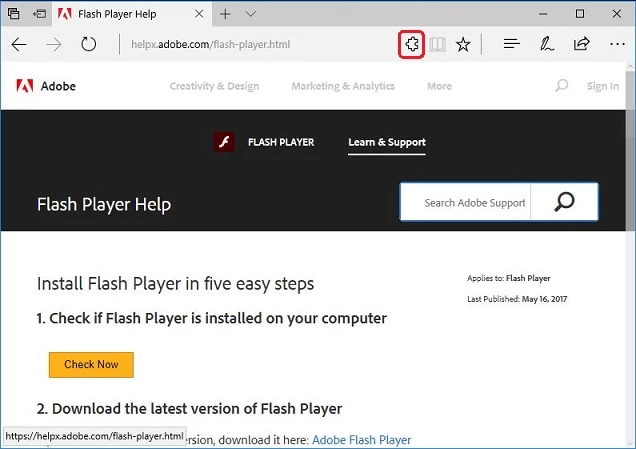Open Marketing & Analytics menu
The height and width of the screenshot is (449, 636).
[x=343, y=86]
